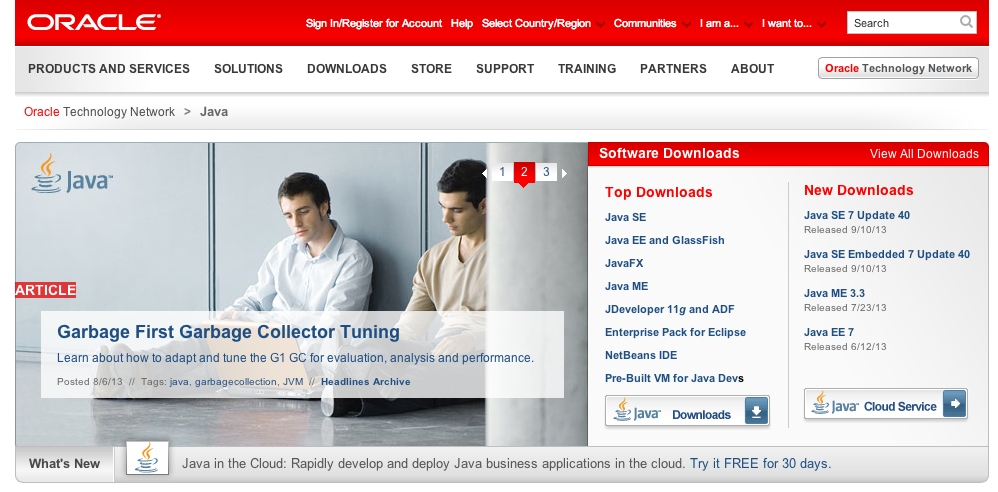Open Products and Services menu
The image size is (998, 492).
click(x=109, y=69)
